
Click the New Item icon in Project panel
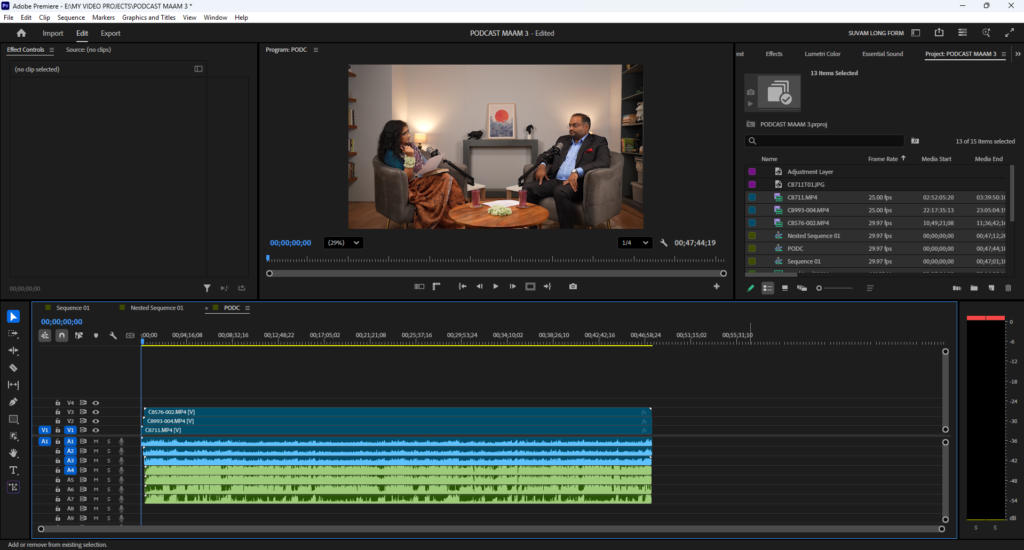coord(991,288)
